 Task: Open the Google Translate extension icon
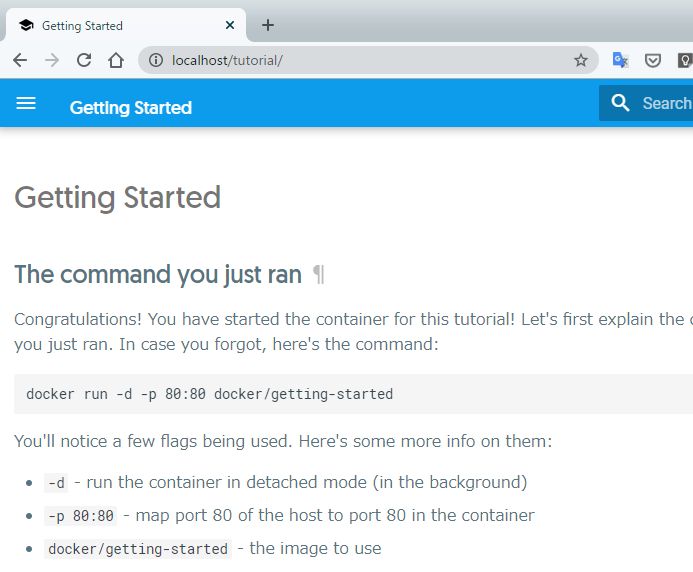[620, 60]
